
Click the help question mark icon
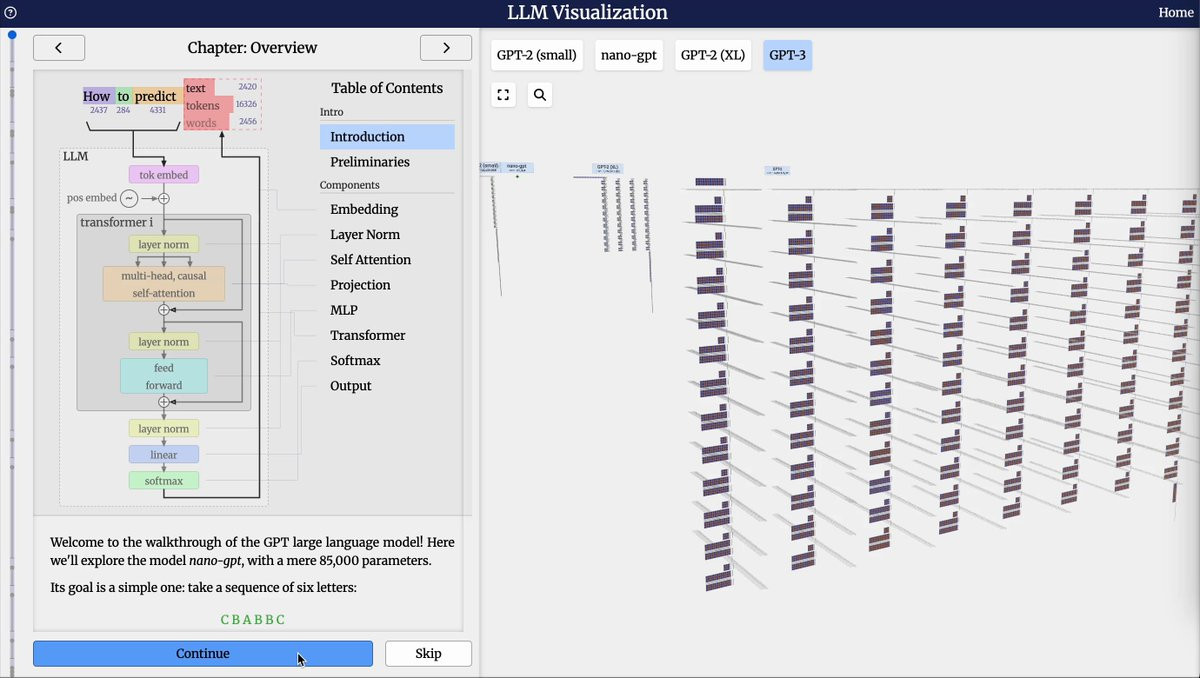11,13
